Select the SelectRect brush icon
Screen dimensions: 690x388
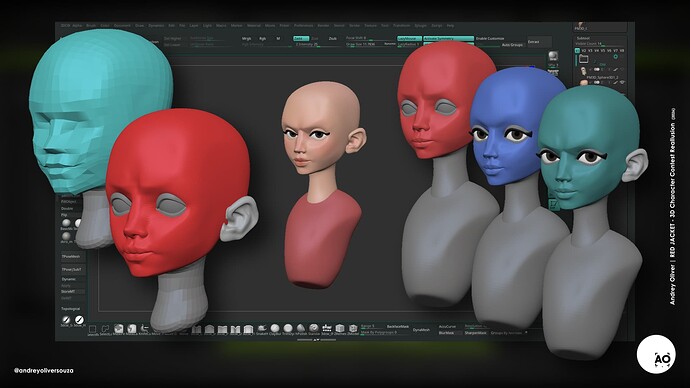(92, 329)
